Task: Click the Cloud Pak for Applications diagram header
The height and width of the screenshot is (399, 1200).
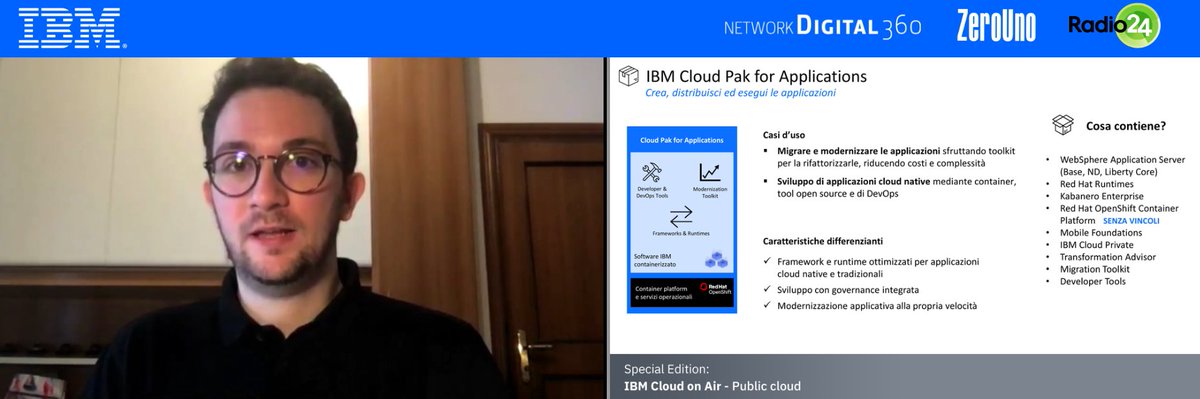Action: [681, 139]
